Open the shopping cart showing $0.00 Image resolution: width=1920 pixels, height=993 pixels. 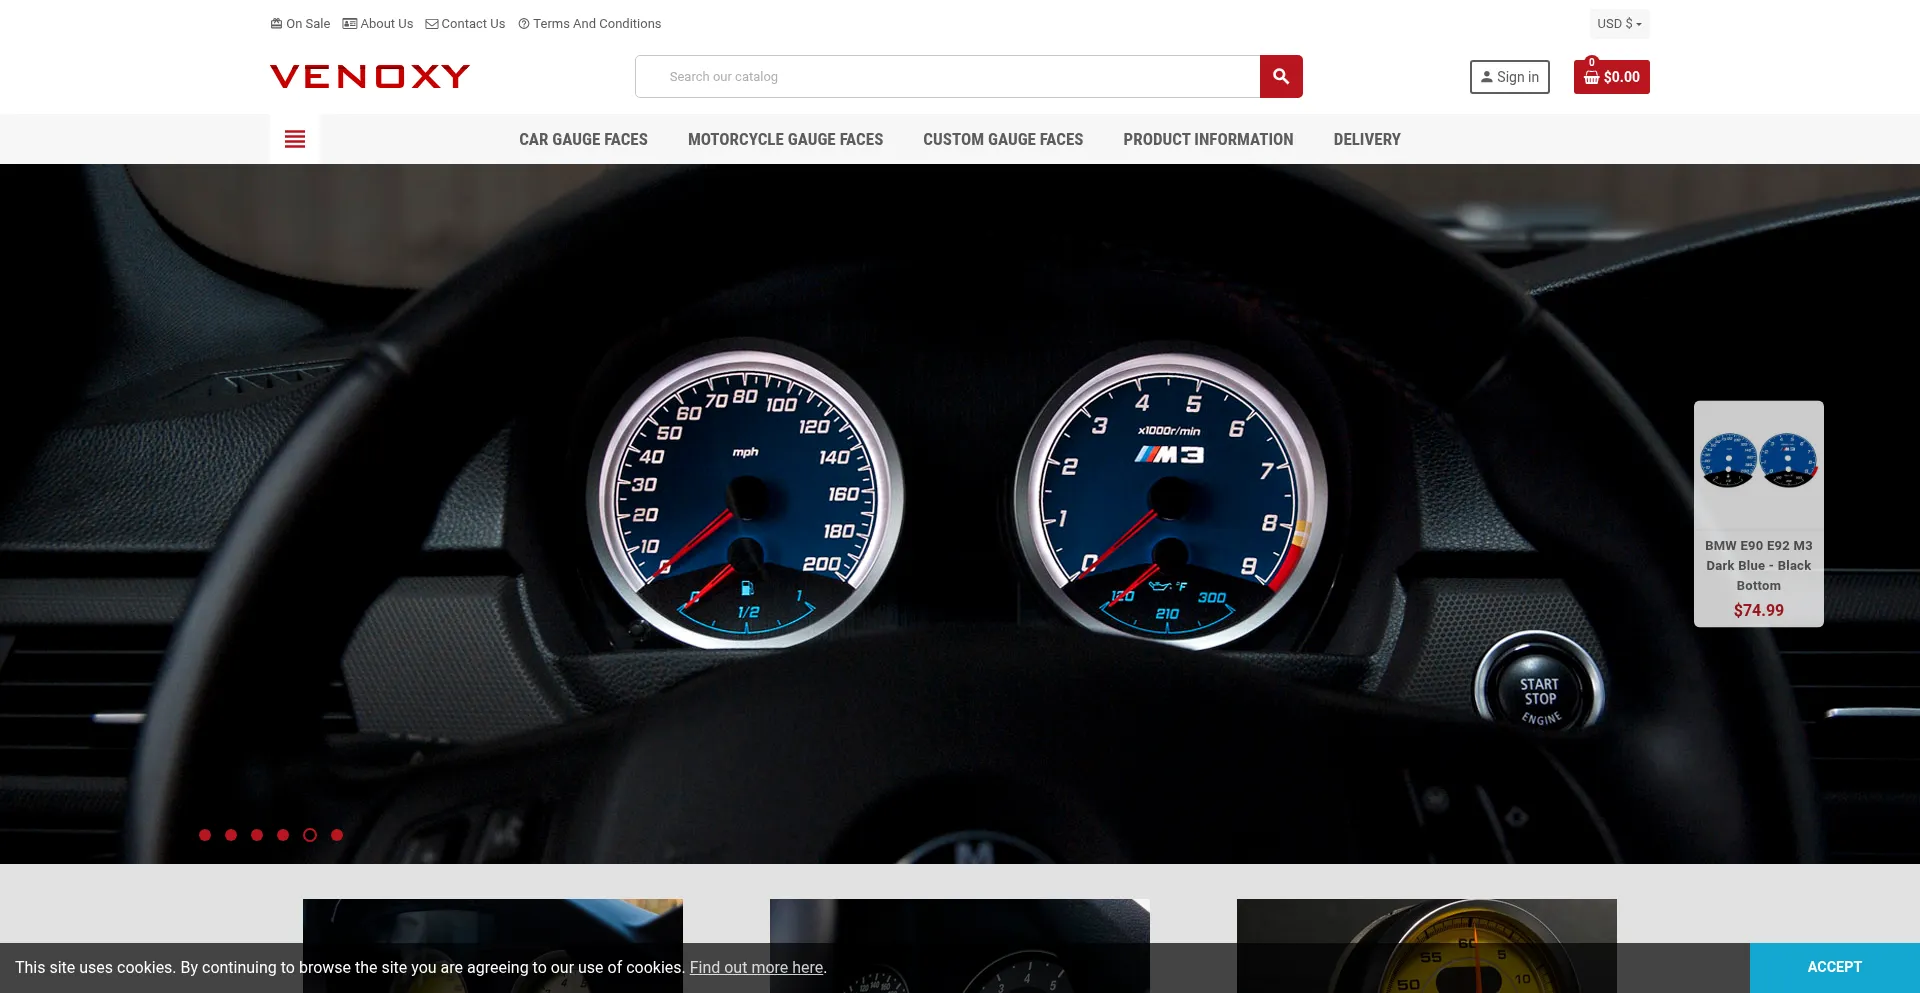coord(1612,77)
